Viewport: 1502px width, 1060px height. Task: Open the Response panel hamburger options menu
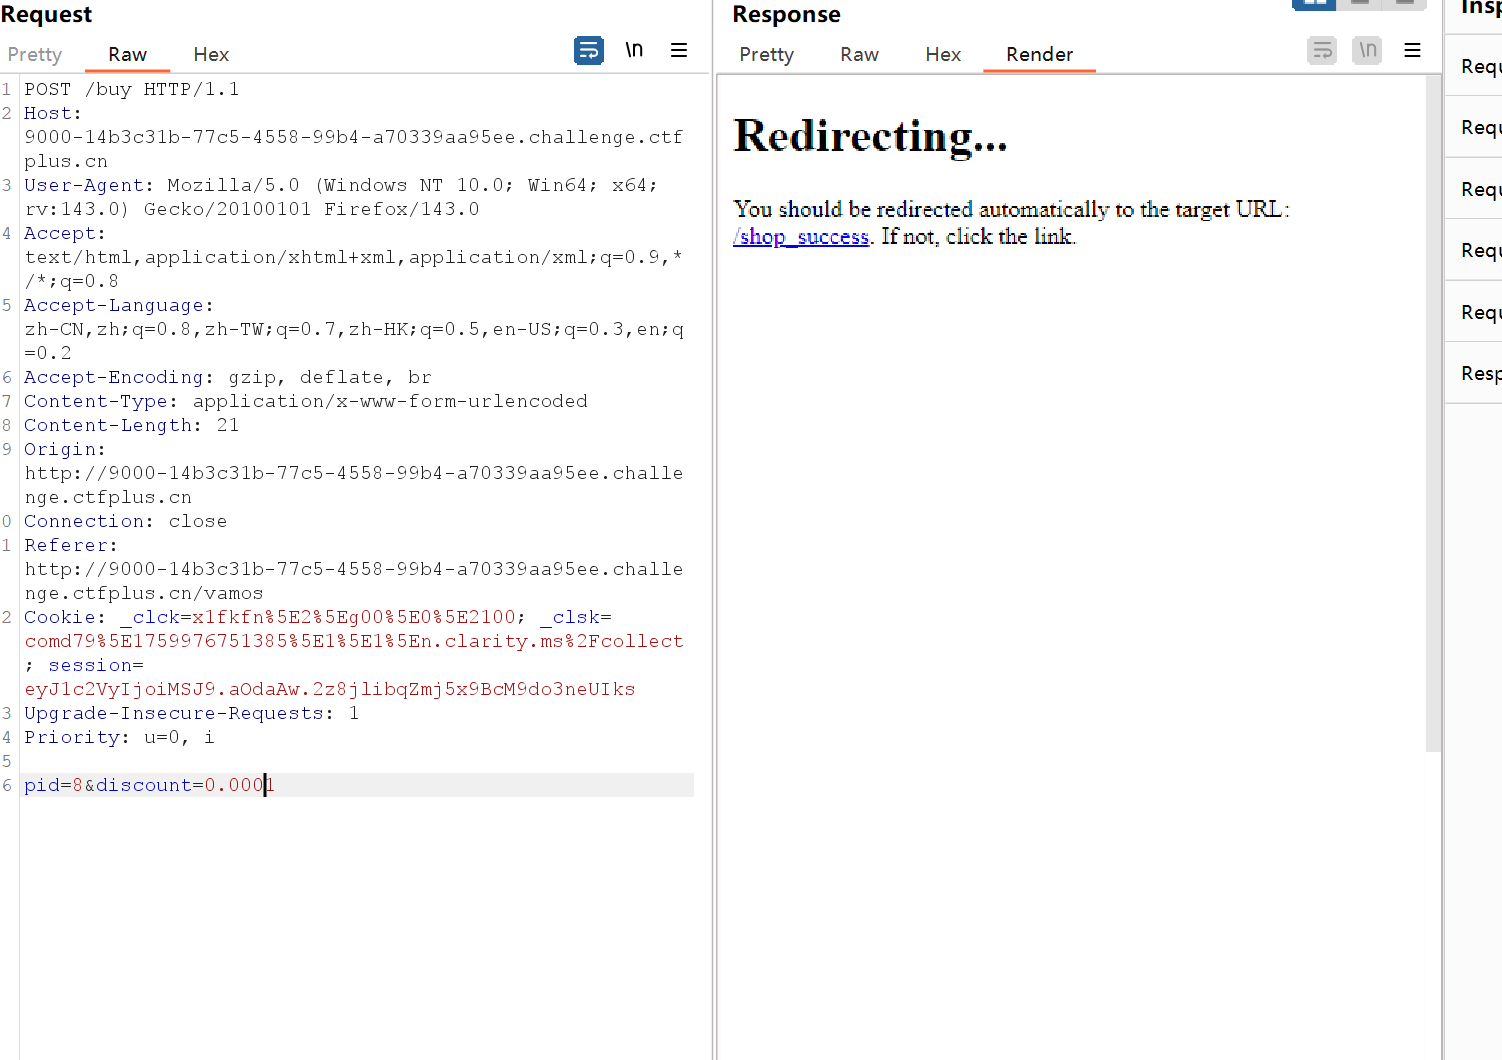point(1412,50)
